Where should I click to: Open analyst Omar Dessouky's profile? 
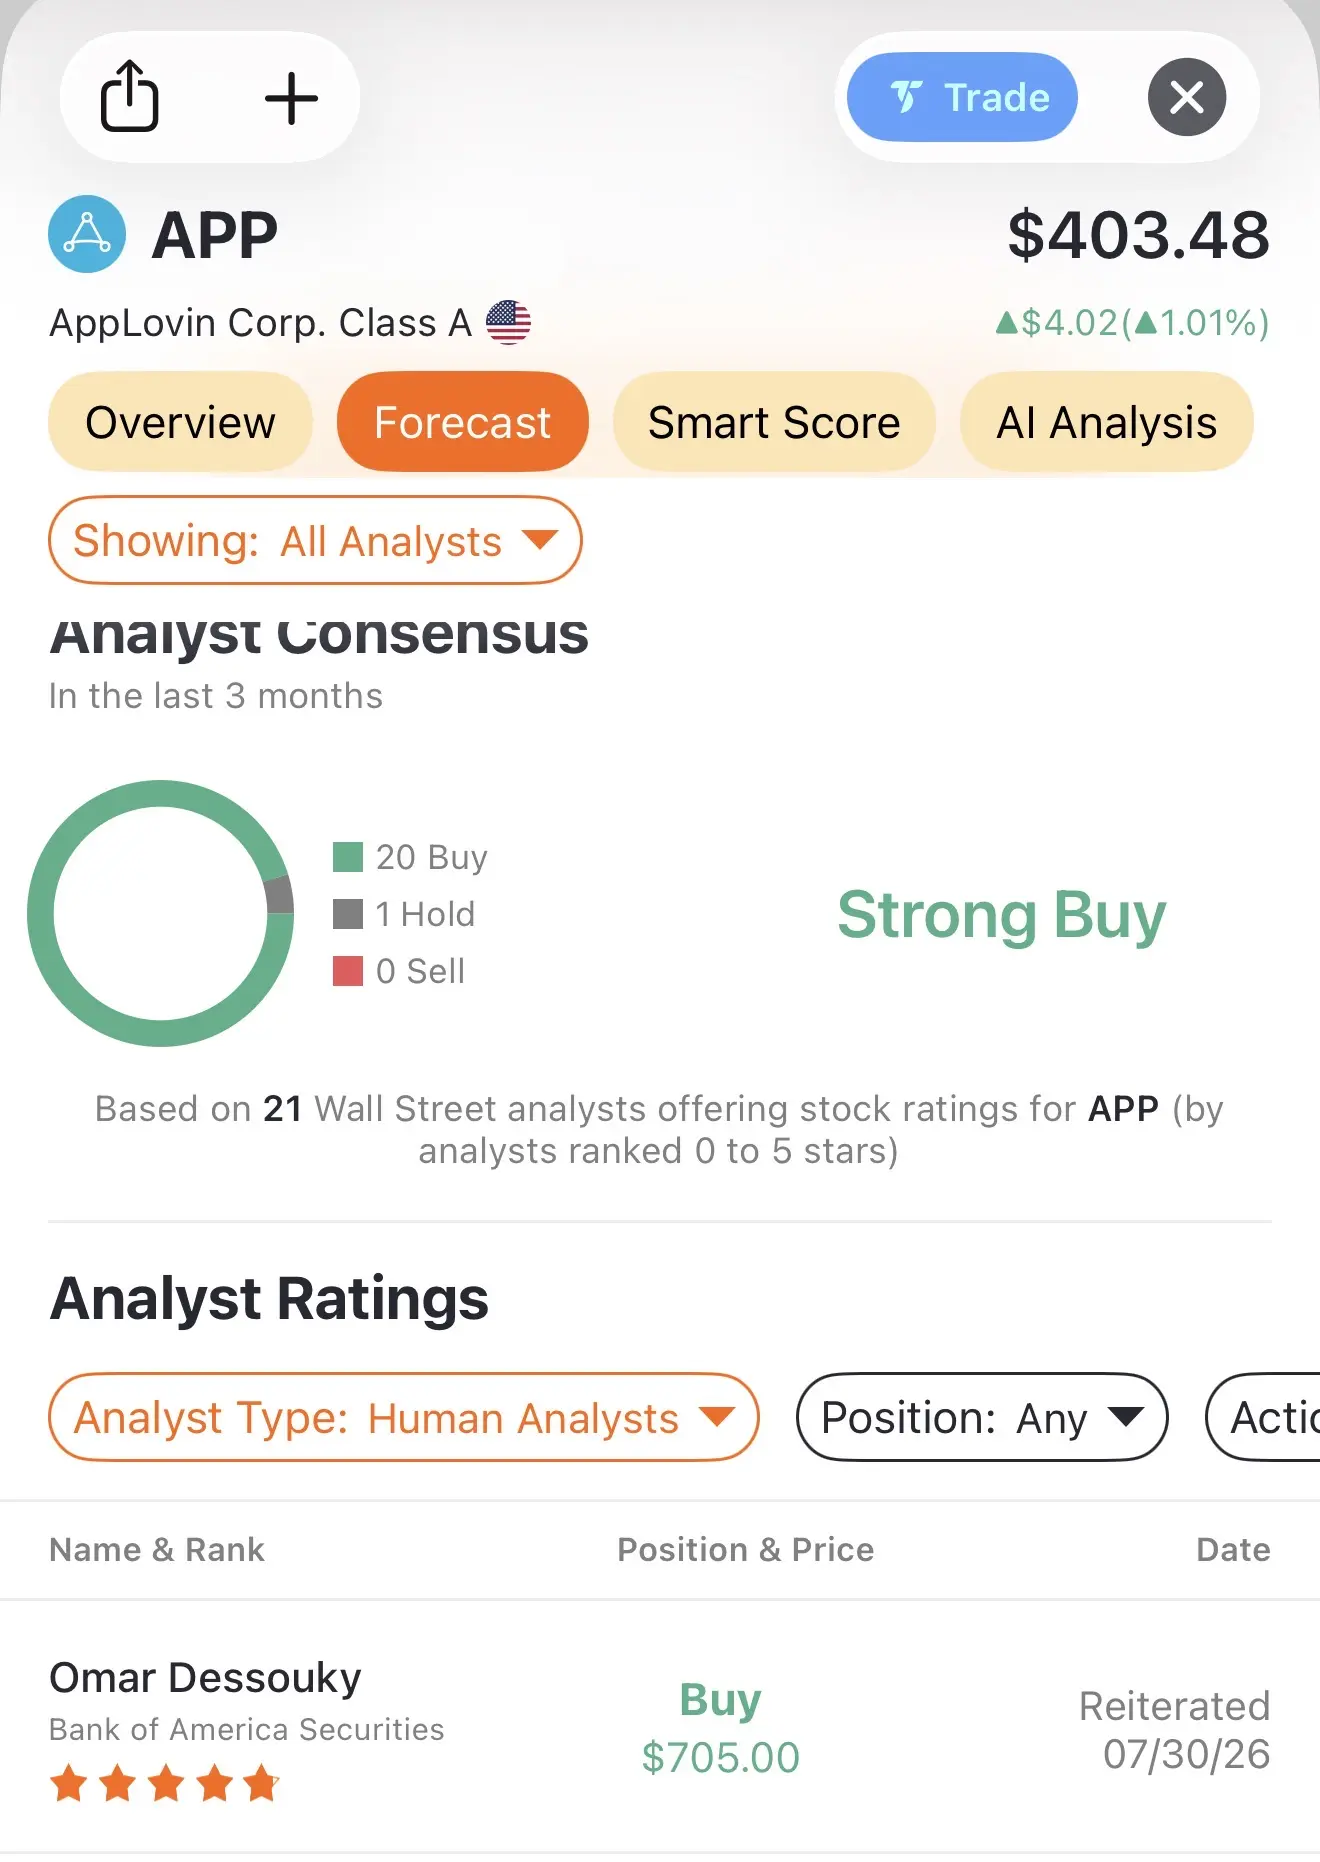click(205, 1677)
